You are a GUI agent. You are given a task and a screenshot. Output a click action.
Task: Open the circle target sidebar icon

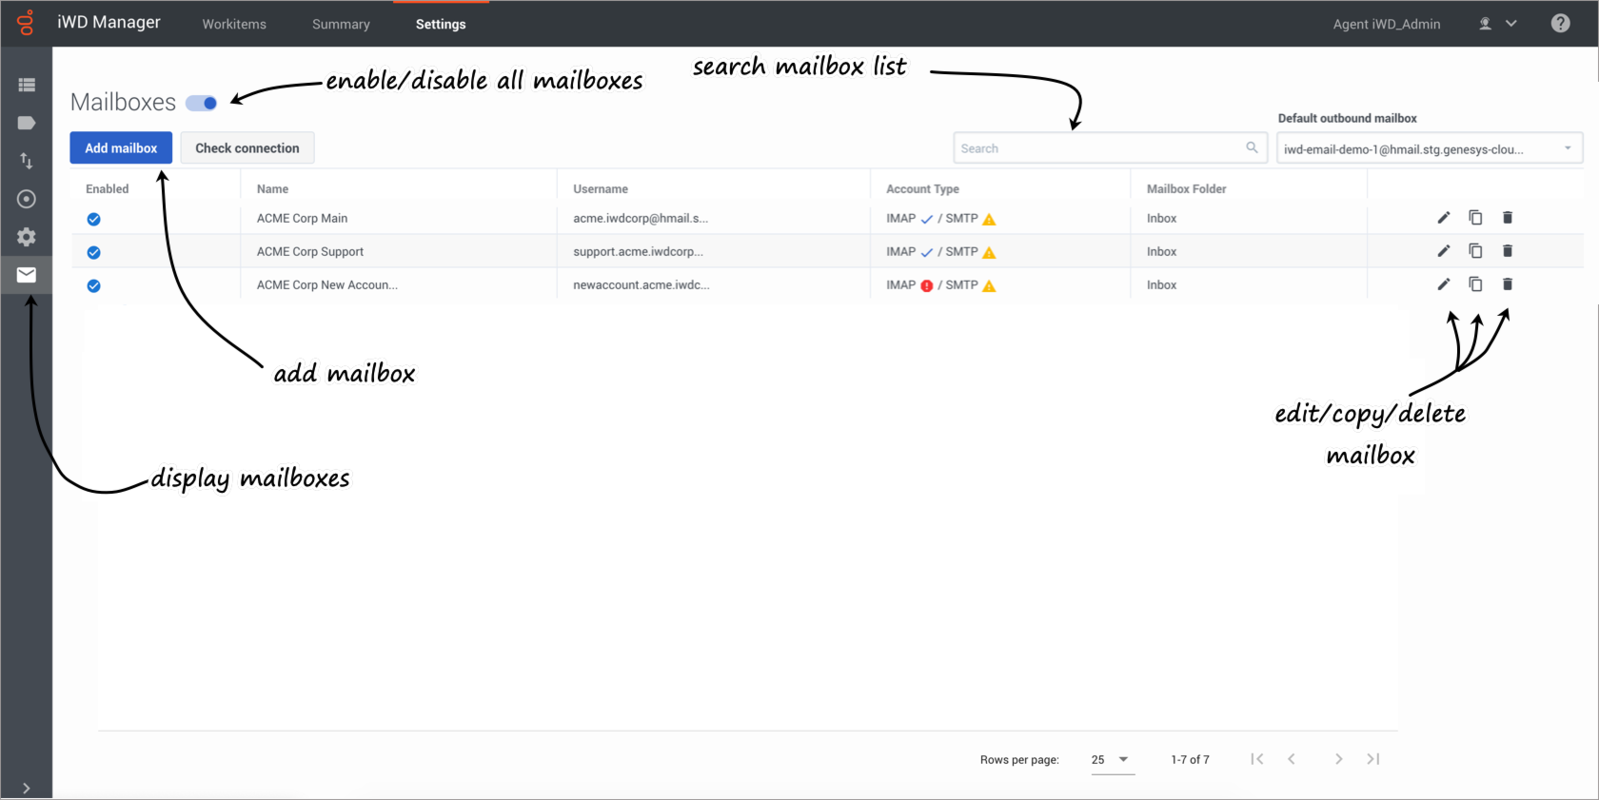(27, 199)
